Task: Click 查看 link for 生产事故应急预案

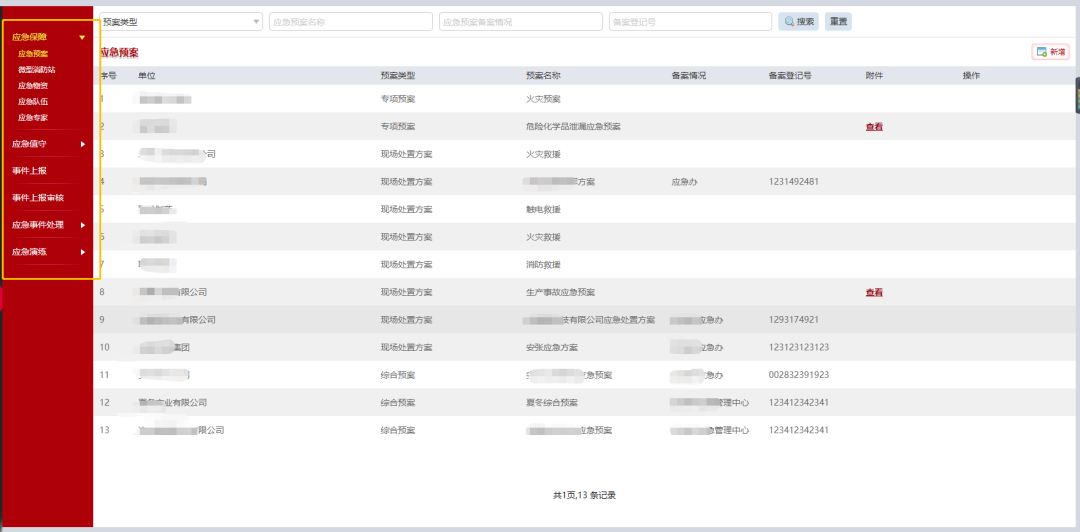Action: click(x=874, y=293)
